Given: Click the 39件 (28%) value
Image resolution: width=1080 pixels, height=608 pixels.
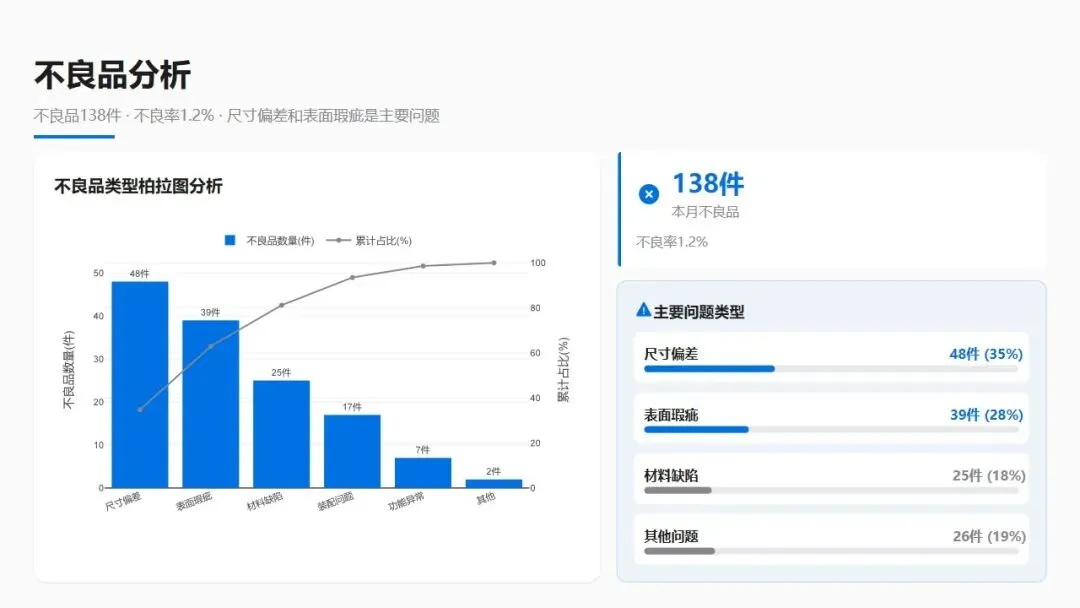Looking at the screenshot, I should 986,415.
